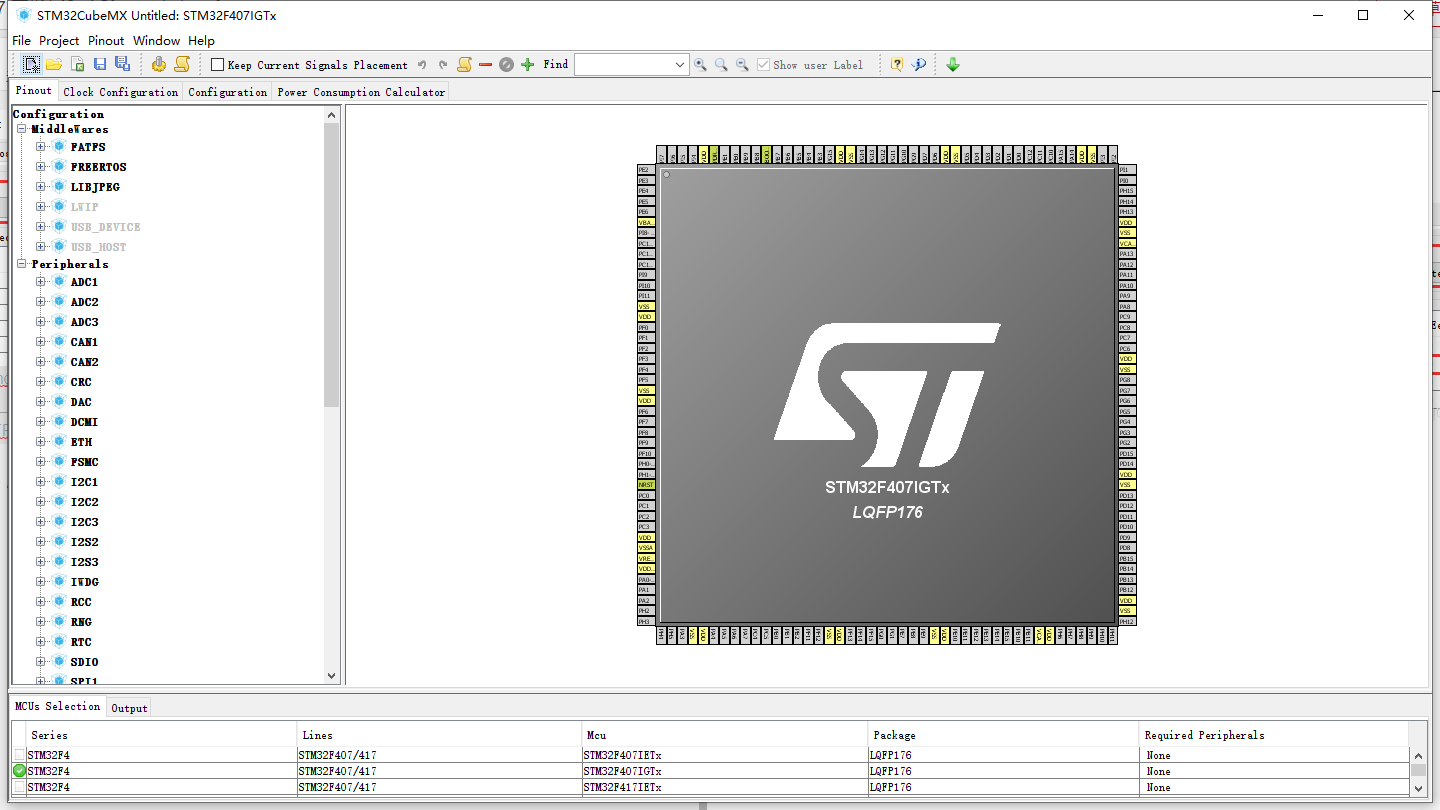Image resolution: width=1440 pixels, height=810 pixels.
Task: Open an existing project via toolbar icon
Action: coord(54,64)
